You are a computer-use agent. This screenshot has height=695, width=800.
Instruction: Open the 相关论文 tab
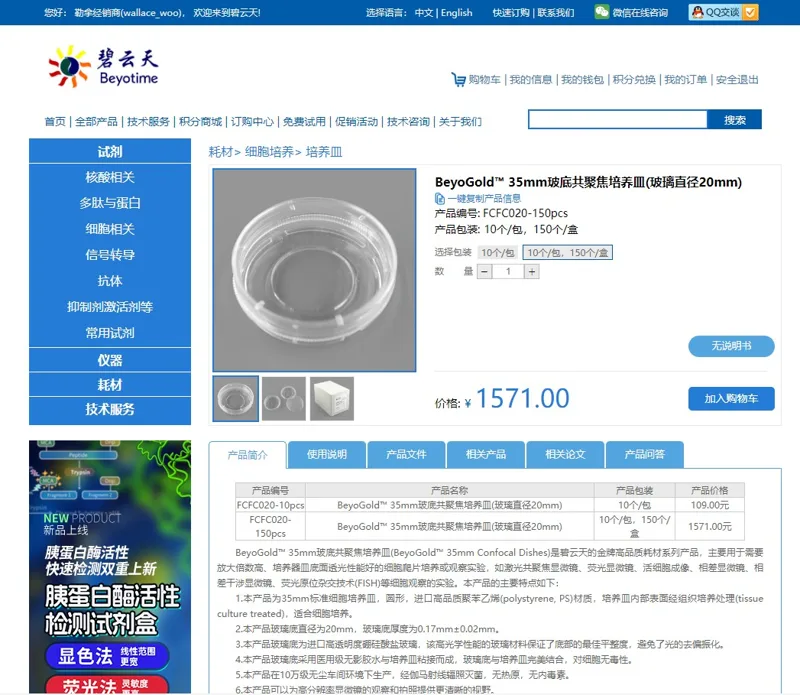coord(565,454)
